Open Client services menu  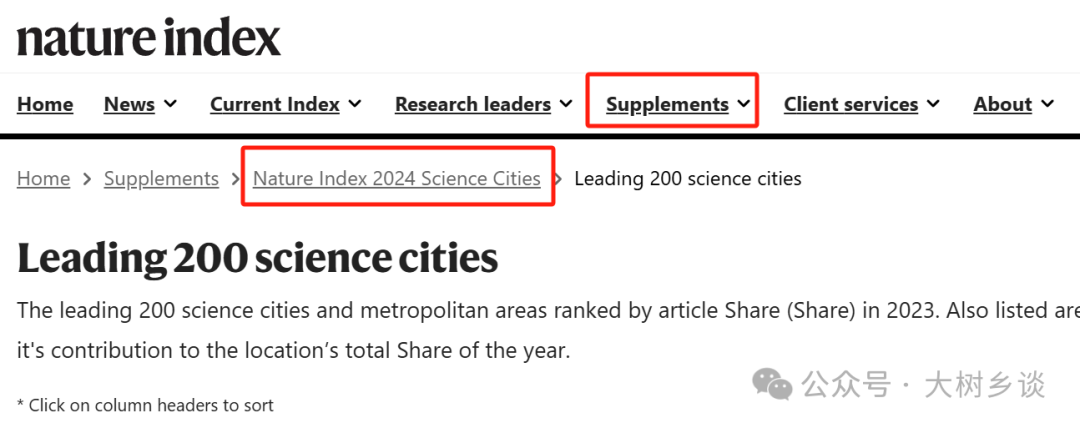(x=851, y=104)
